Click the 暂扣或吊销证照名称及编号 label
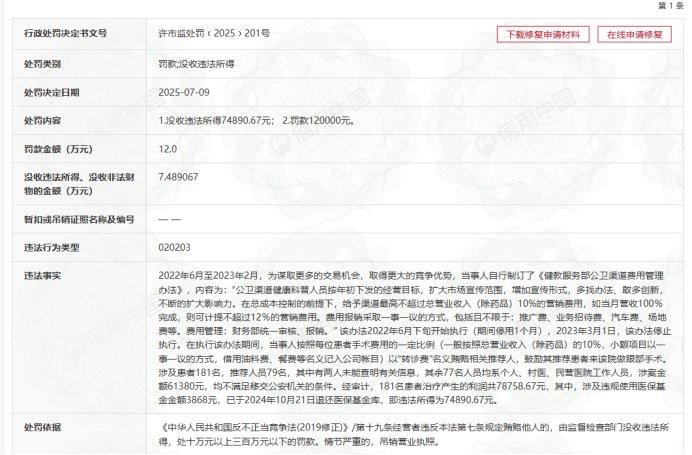 click(79, 219)
